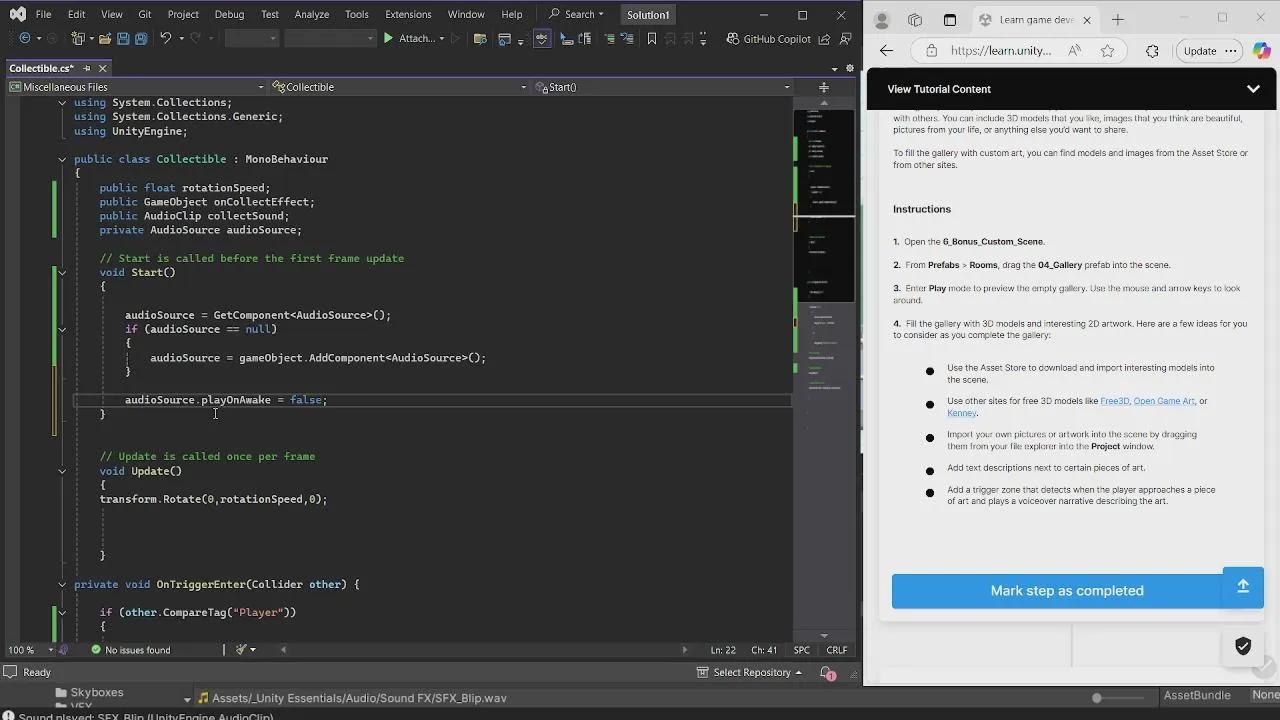Open Edge extensions puzzle icon
The width and height of the screenshot is (1280, 720).
[1152, 51]
